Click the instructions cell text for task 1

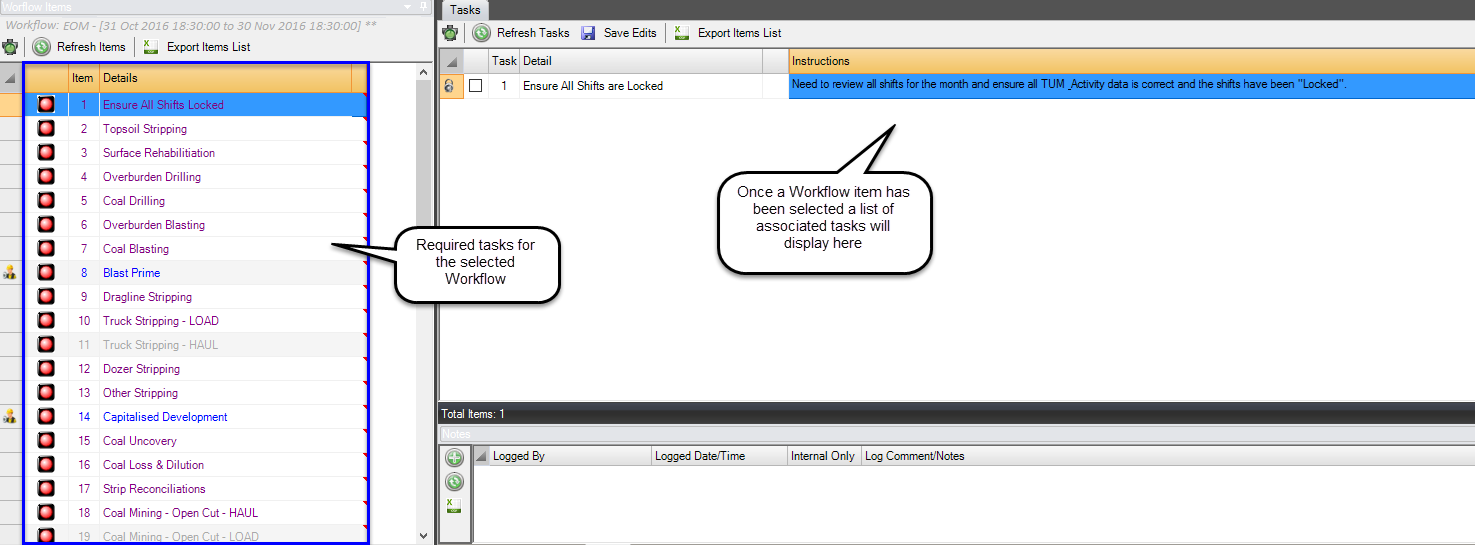pyautogui.click(x=1069, y=85)
